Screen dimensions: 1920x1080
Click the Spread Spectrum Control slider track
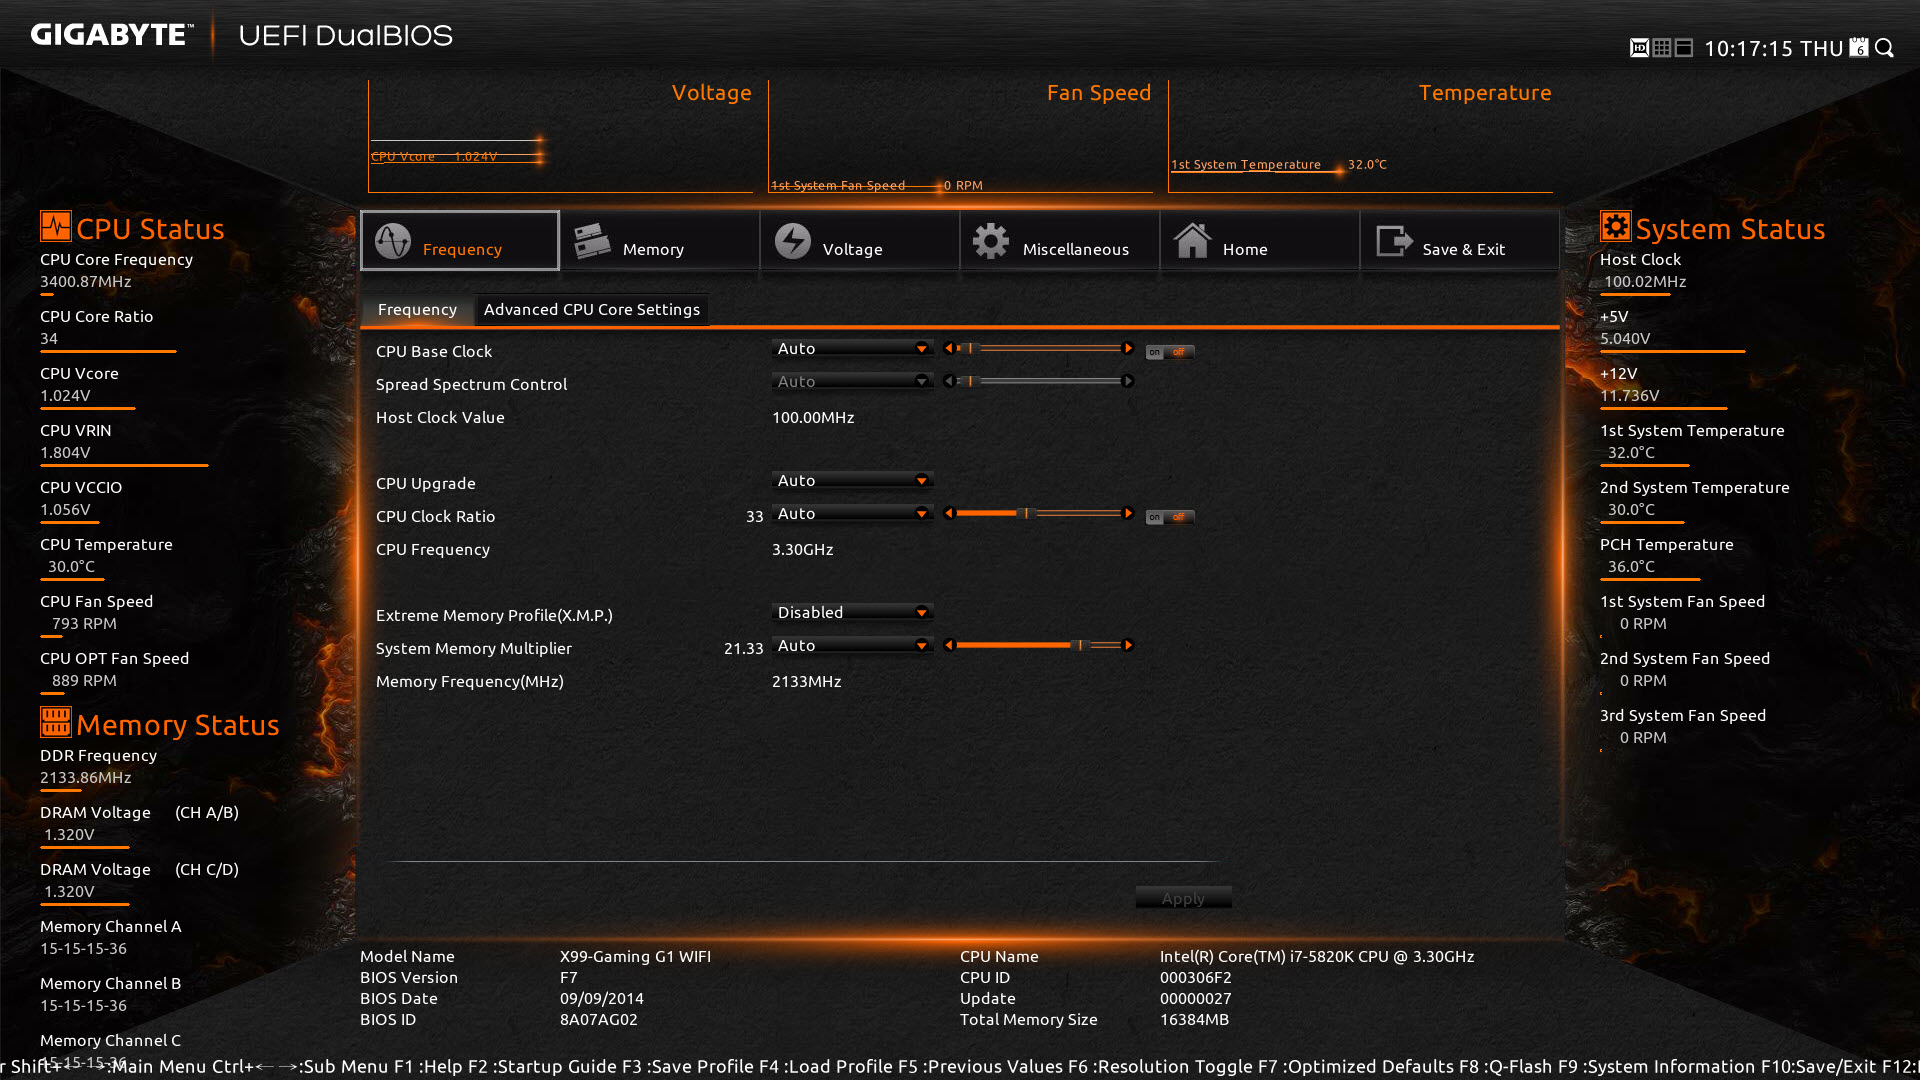click(1038, 381)
